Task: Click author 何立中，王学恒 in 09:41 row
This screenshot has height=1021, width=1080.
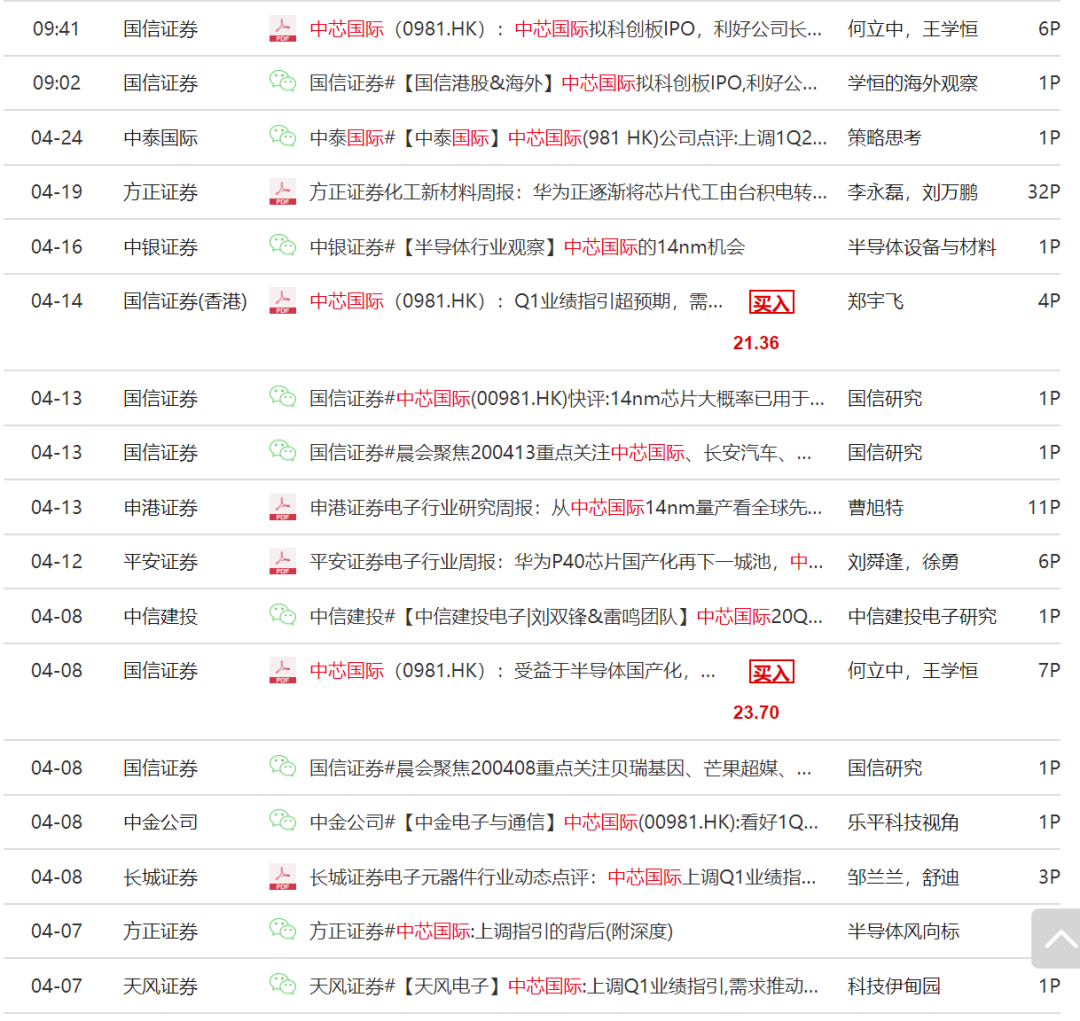Action: [912, 29]
